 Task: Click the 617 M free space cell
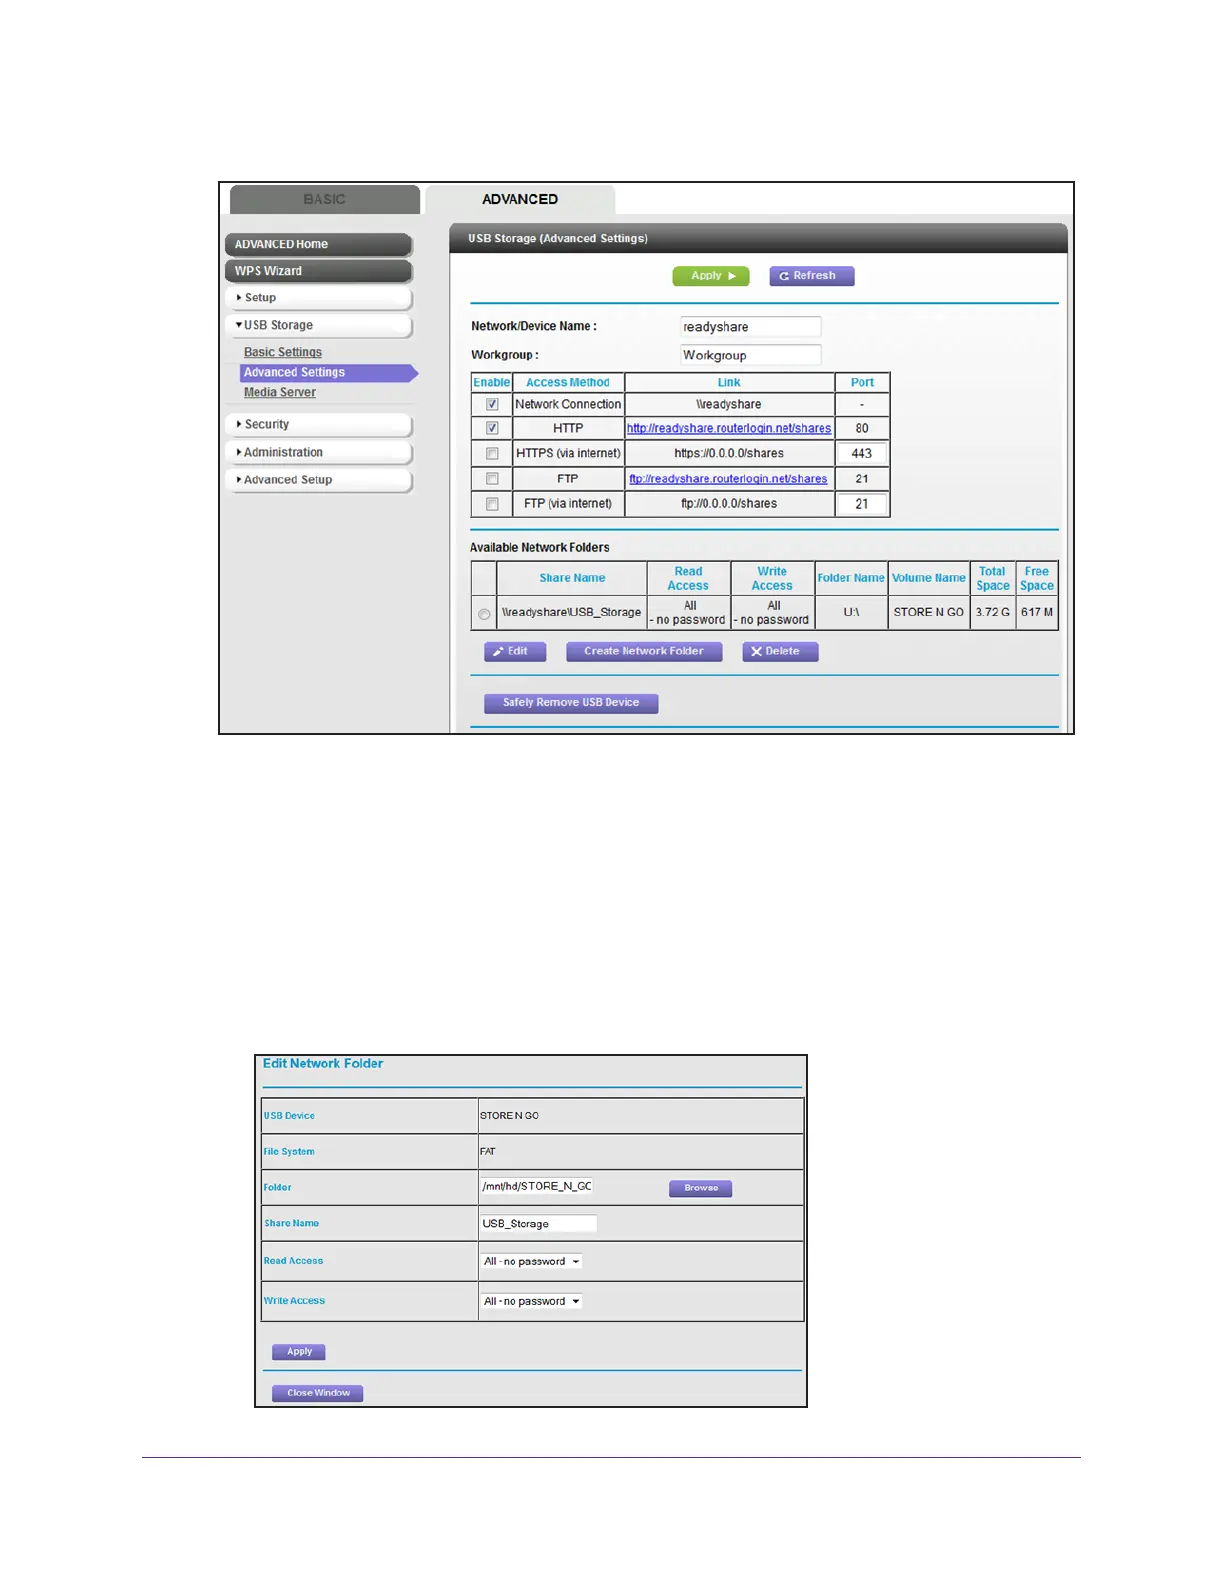coord(1037,612)
